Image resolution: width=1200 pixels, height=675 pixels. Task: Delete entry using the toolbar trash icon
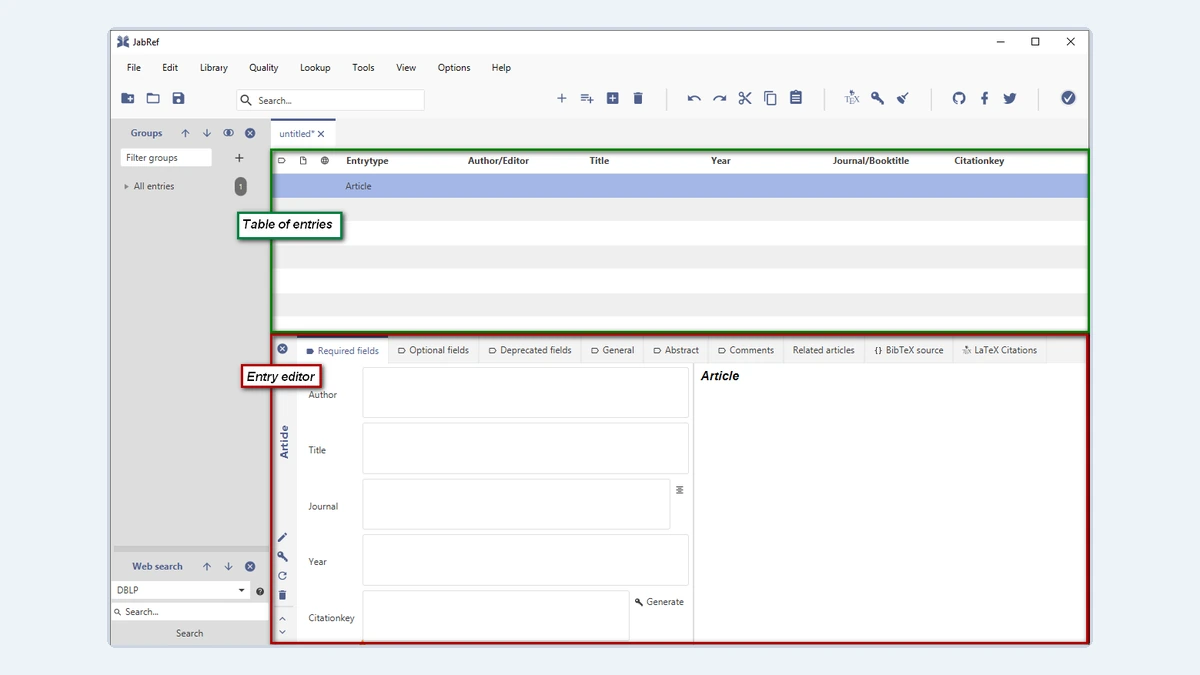(638, 98)
